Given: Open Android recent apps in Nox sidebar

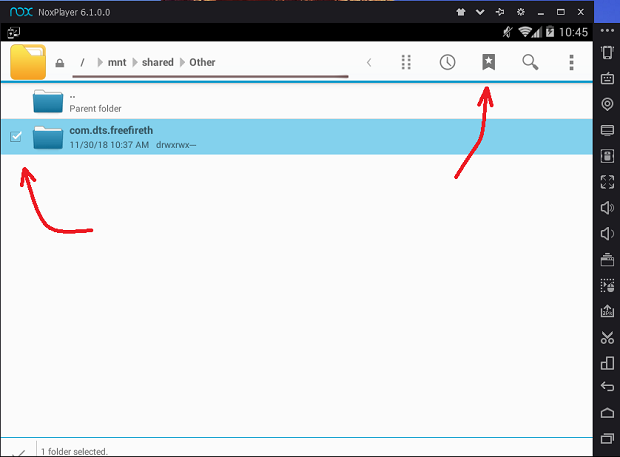Looking at the screenshot, I should [x=607, y=438].
